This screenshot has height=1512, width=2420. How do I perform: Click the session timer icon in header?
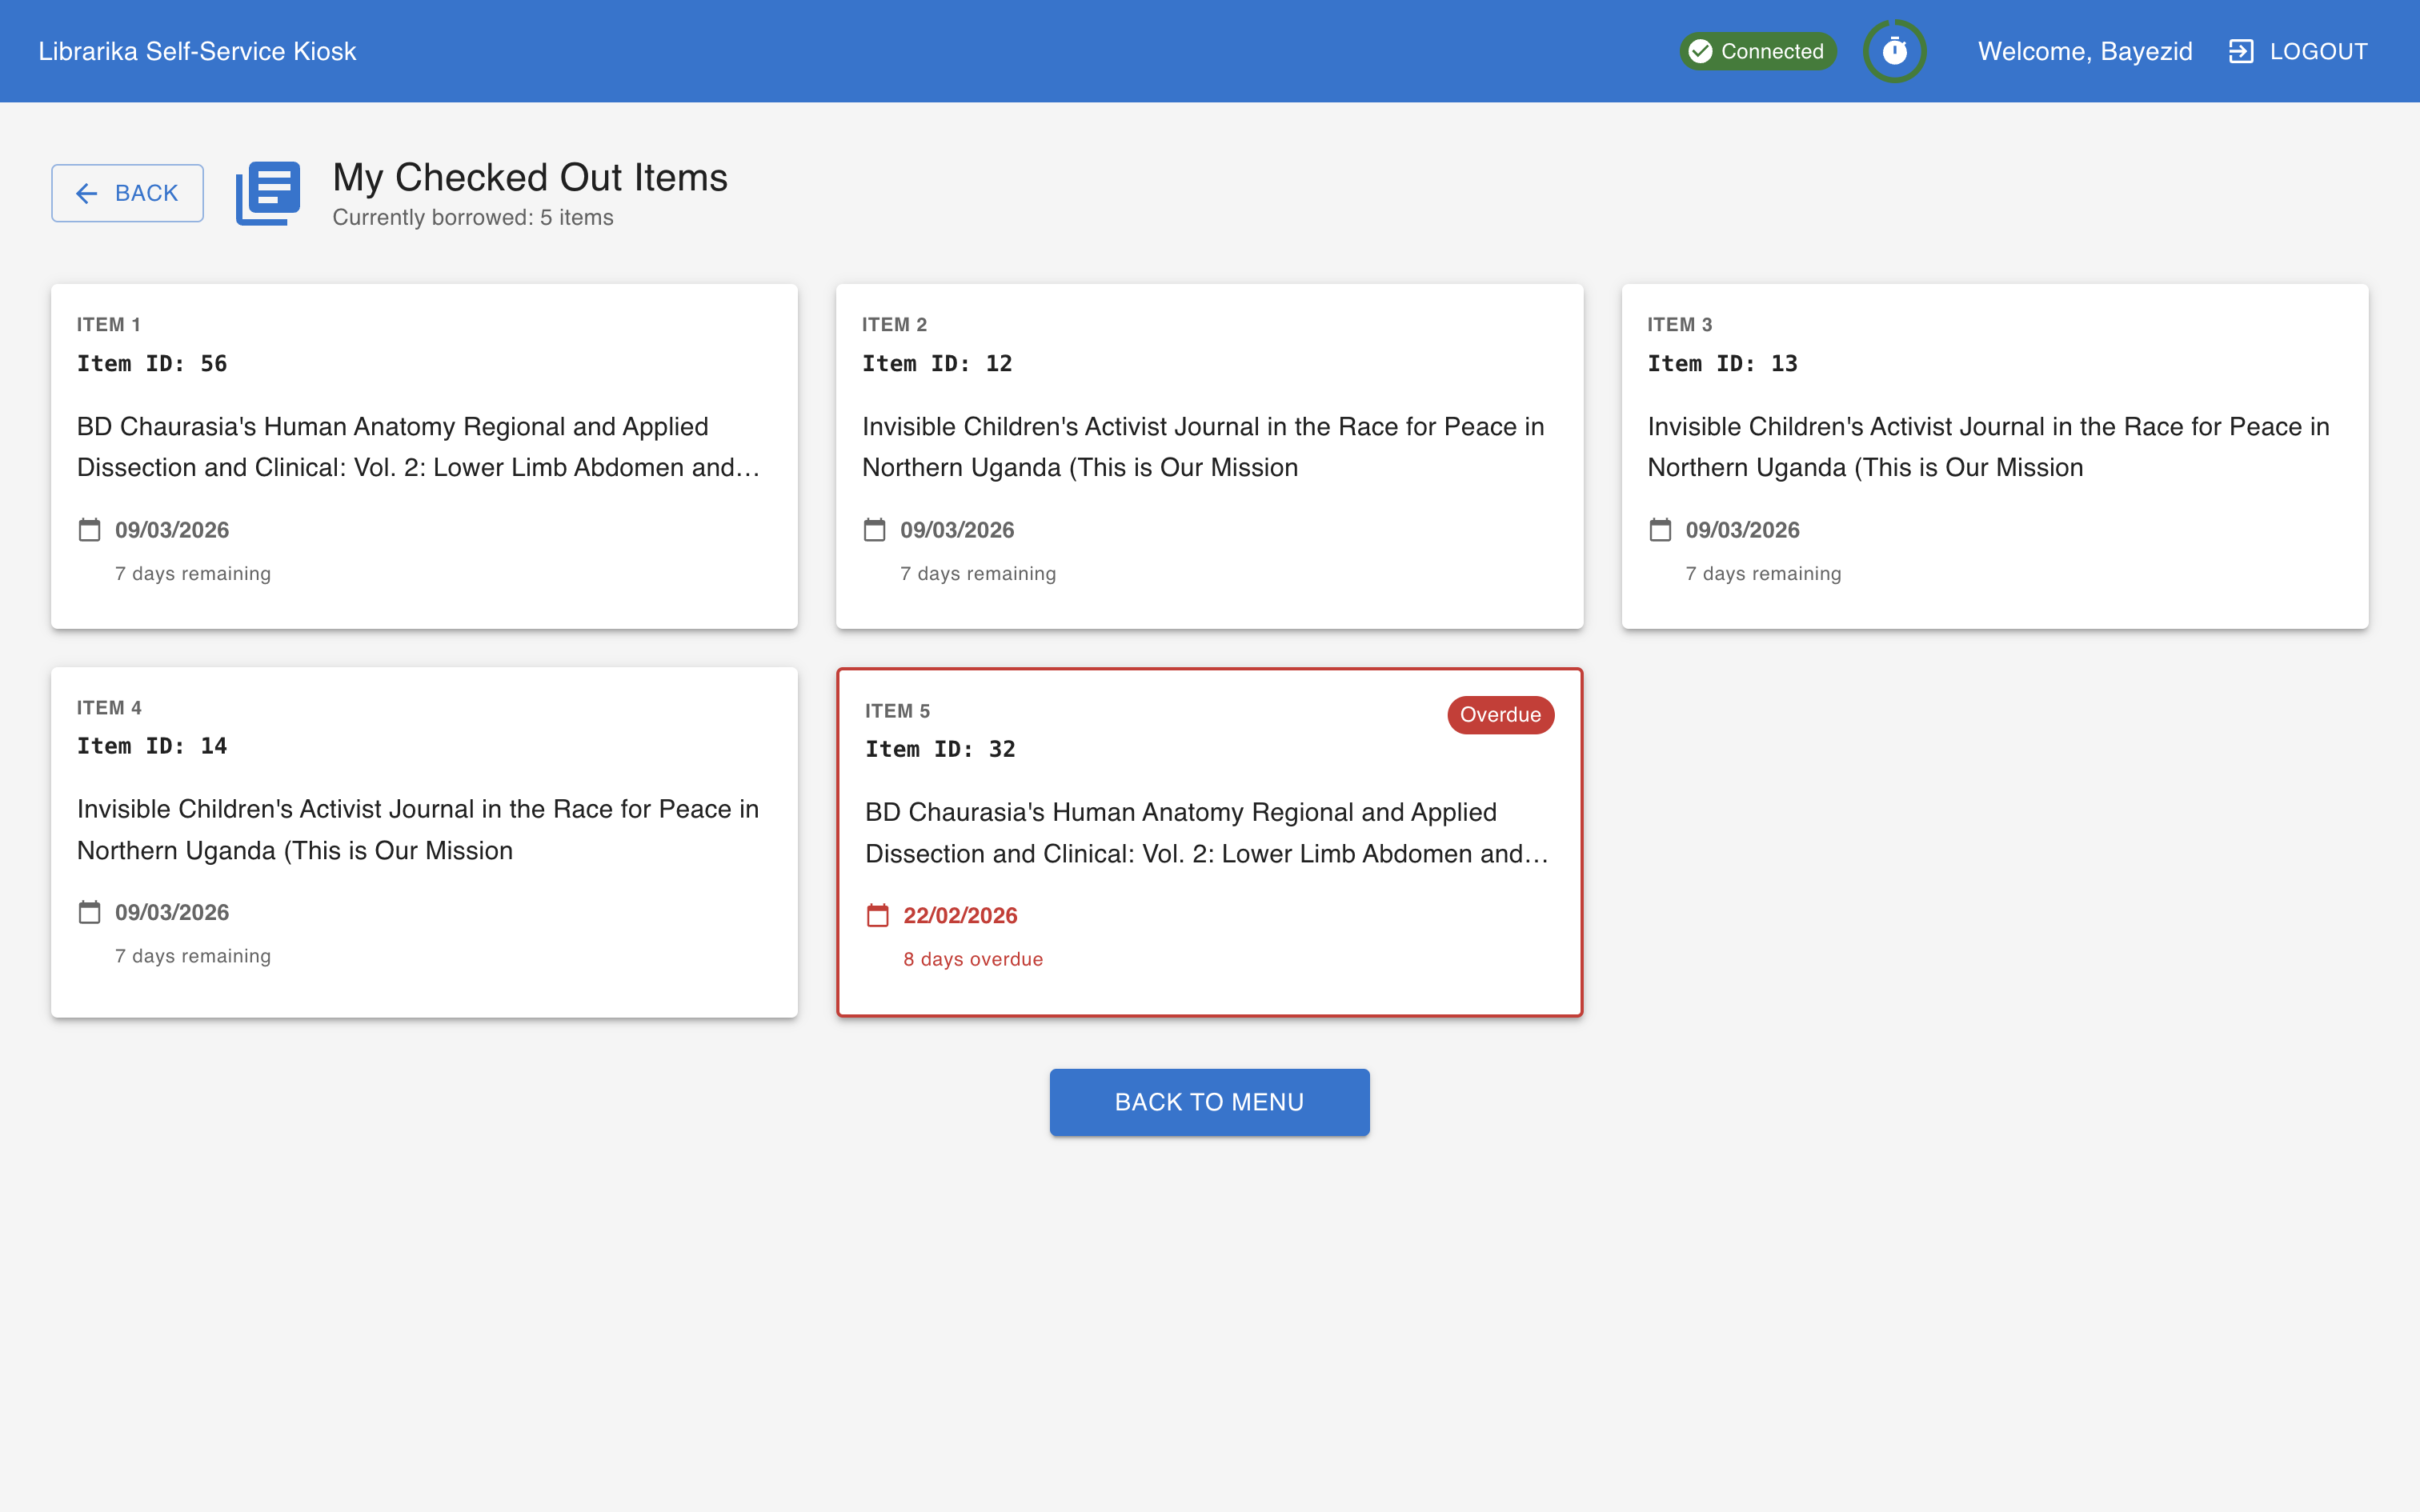pyautogui.click(x=1894, y=51)
